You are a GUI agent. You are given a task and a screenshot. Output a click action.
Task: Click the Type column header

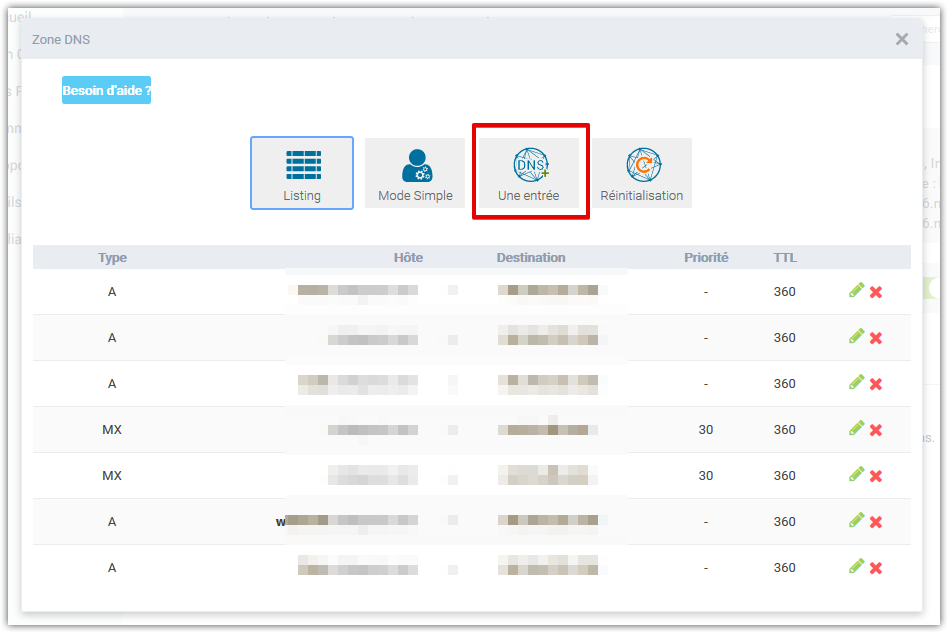click(112, 257)
